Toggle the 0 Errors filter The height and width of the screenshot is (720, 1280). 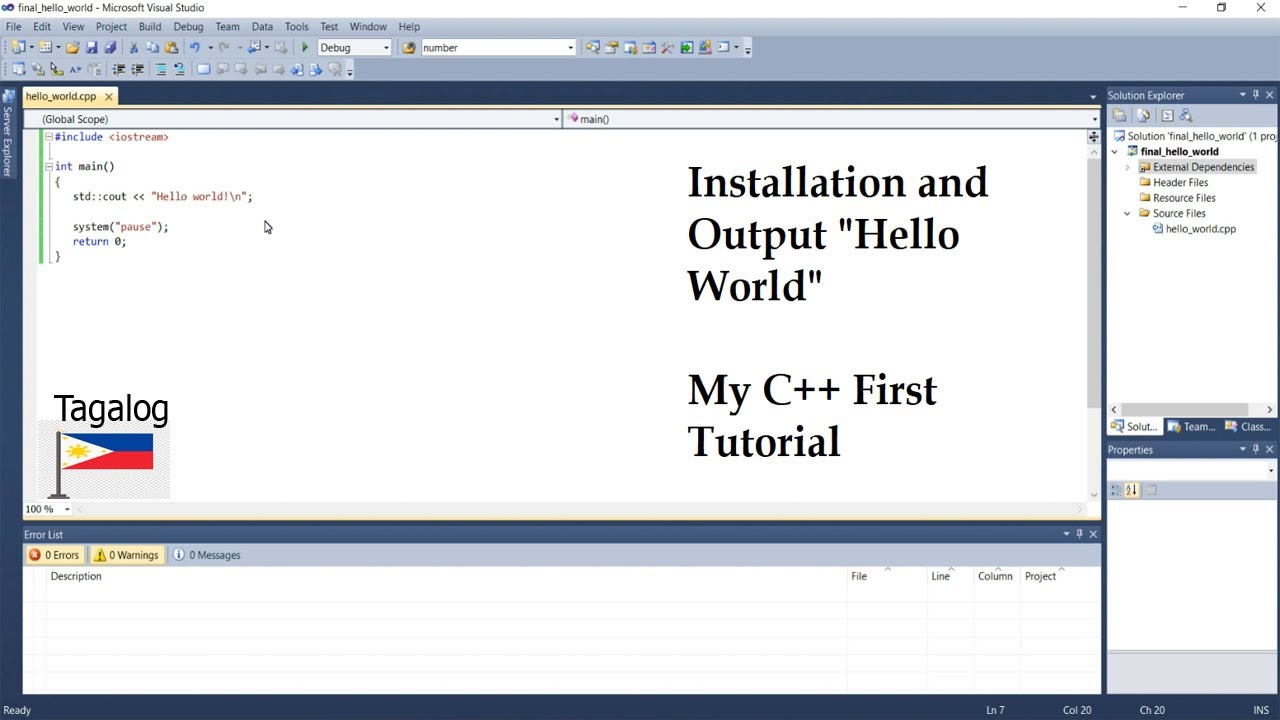coord(54,555)
